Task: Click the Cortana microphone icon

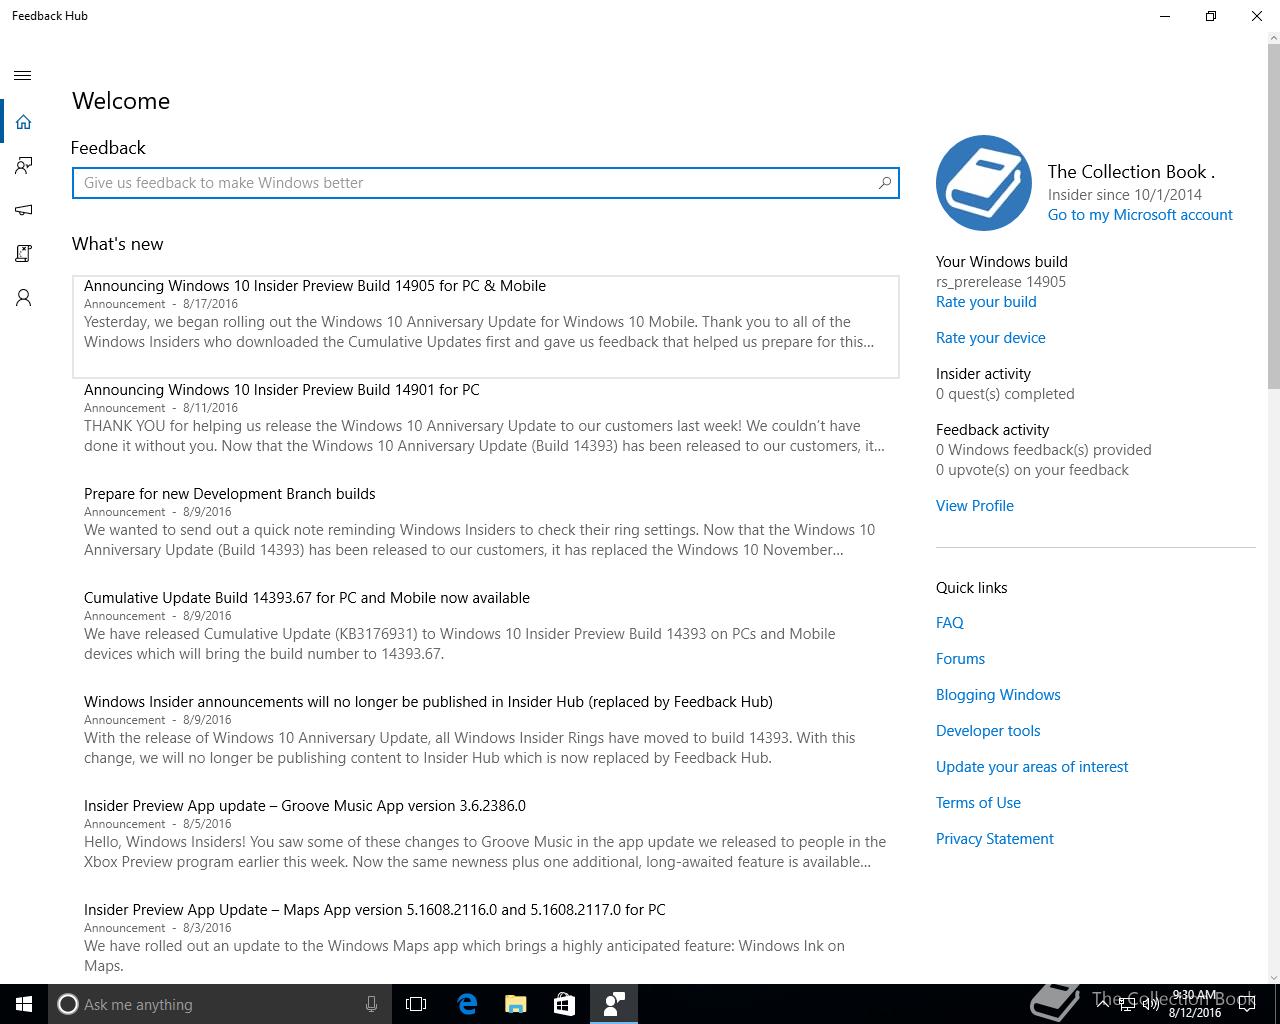Action: tap(371, 1004)
